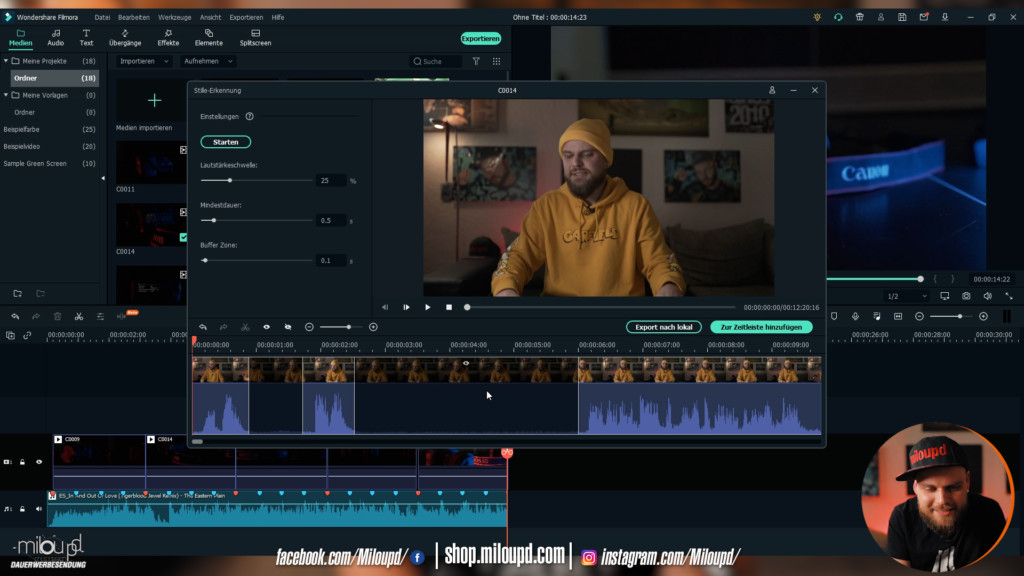Image resolution: width=1024 pixels, height=576 pixels.
Task: Click the save project floppy icon
Action: [x=902, y=18]
